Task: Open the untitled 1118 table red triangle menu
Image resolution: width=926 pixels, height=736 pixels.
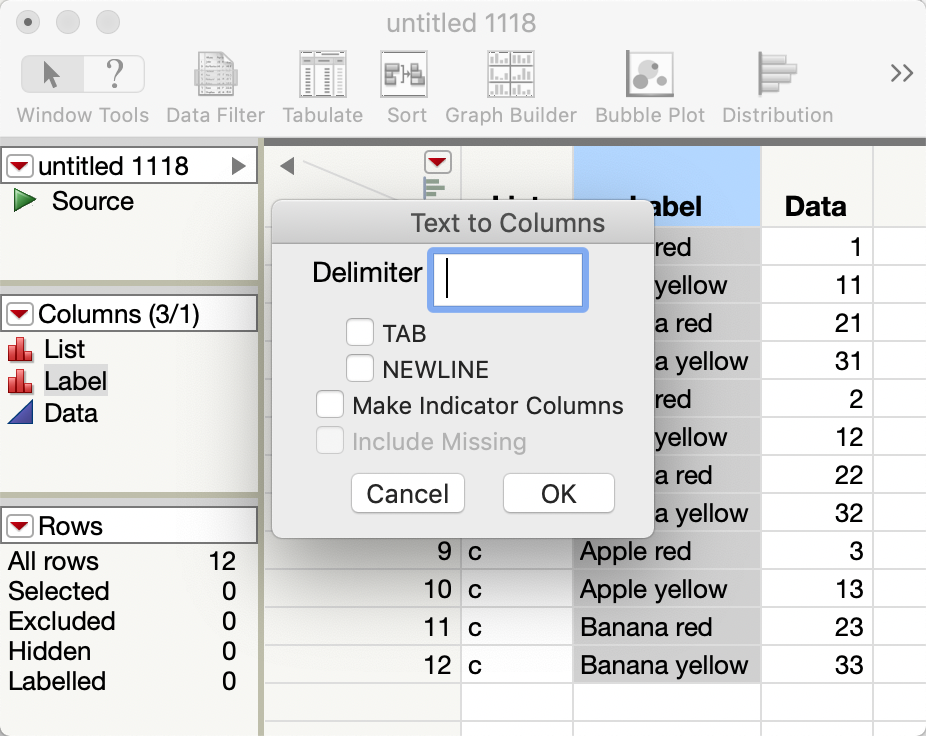Action: 19,165
